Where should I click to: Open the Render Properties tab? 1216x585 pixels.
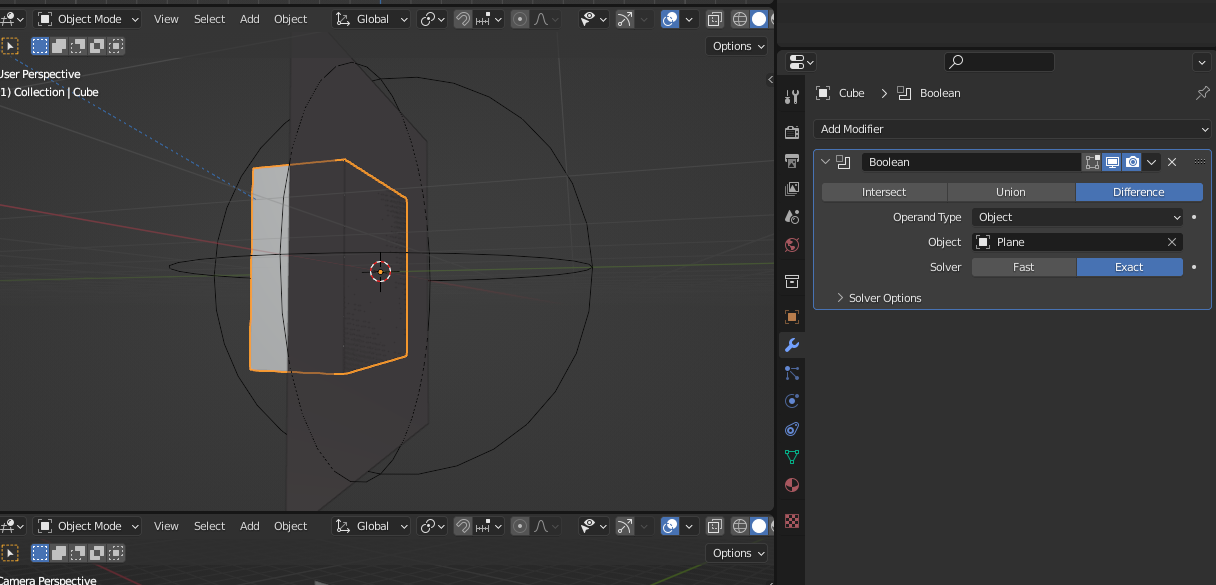coord(791,131)
